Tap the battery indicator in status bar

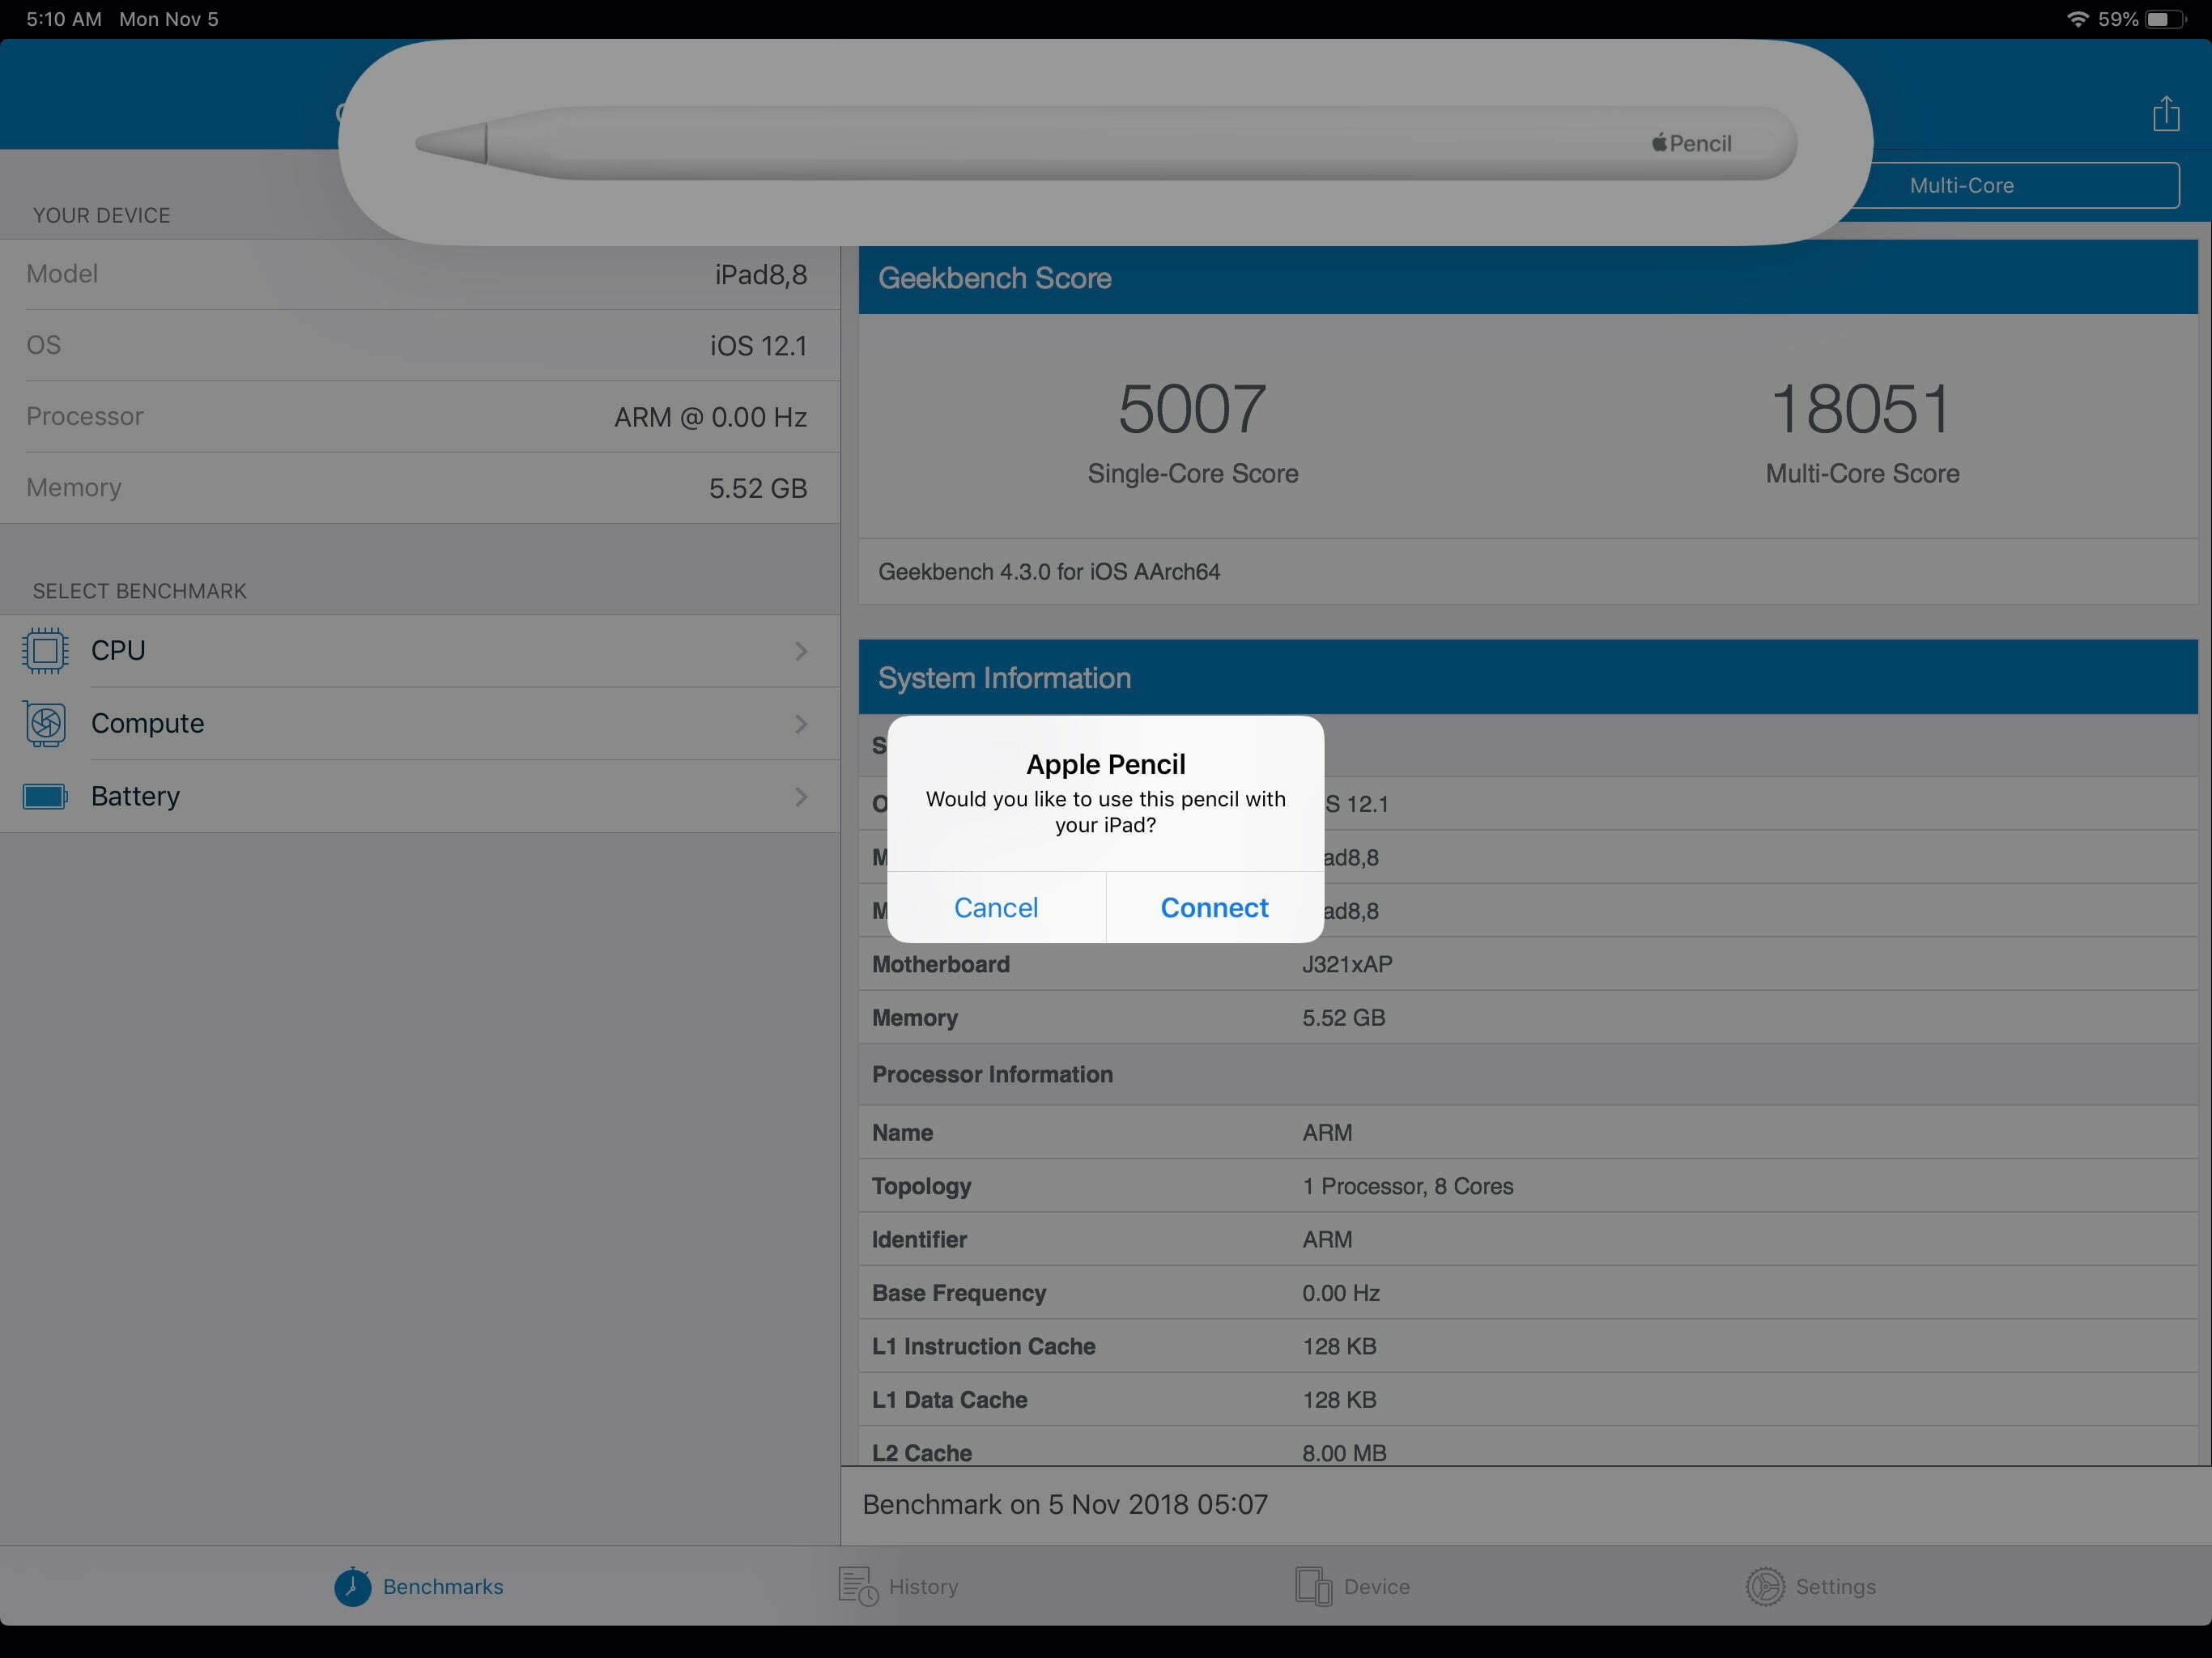tap(2165, 19)
